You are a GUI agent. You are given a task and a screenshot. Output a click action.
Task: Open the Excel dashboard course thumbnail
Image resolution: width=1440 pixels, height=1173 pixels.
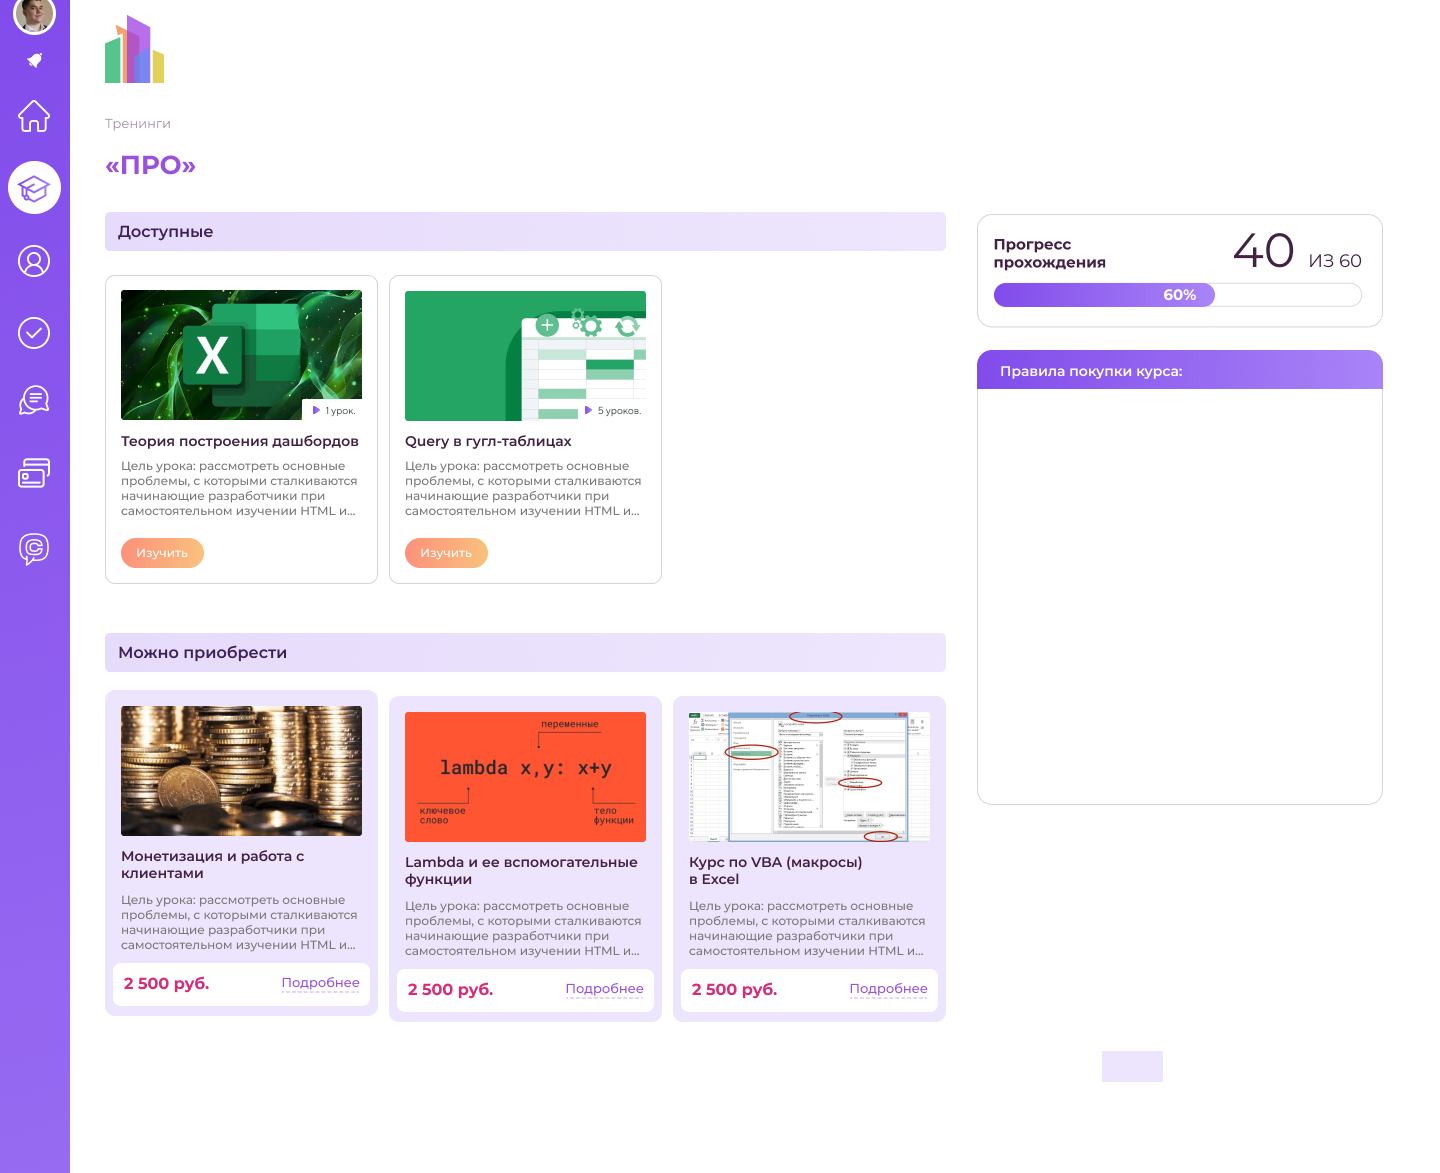click(241, 355)
